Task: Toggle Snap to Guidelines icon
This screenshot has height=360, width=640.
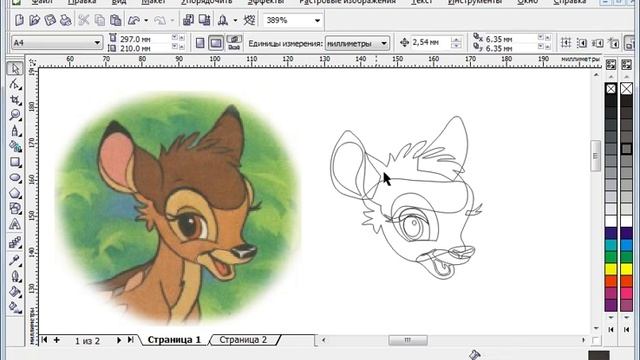Action: 582,42
